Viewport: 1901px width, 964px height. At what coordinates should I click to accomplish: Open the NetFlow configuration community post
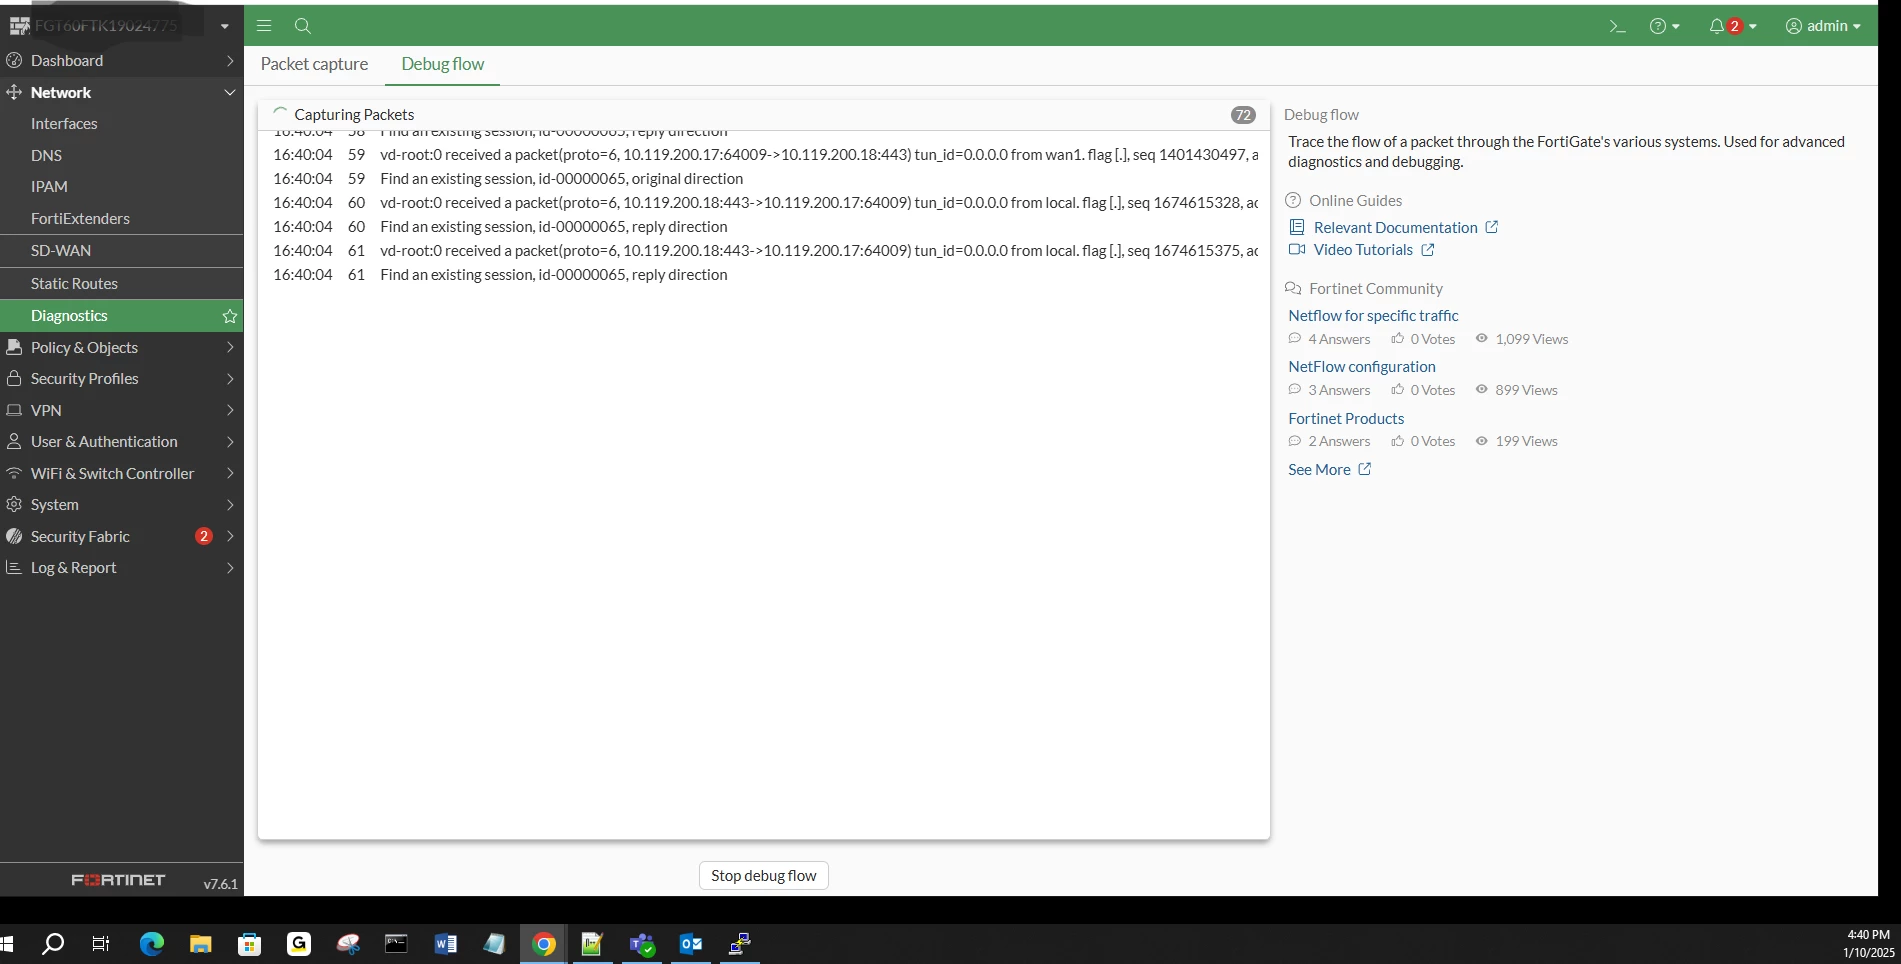pyautogui.click(x=1361, y=367)
